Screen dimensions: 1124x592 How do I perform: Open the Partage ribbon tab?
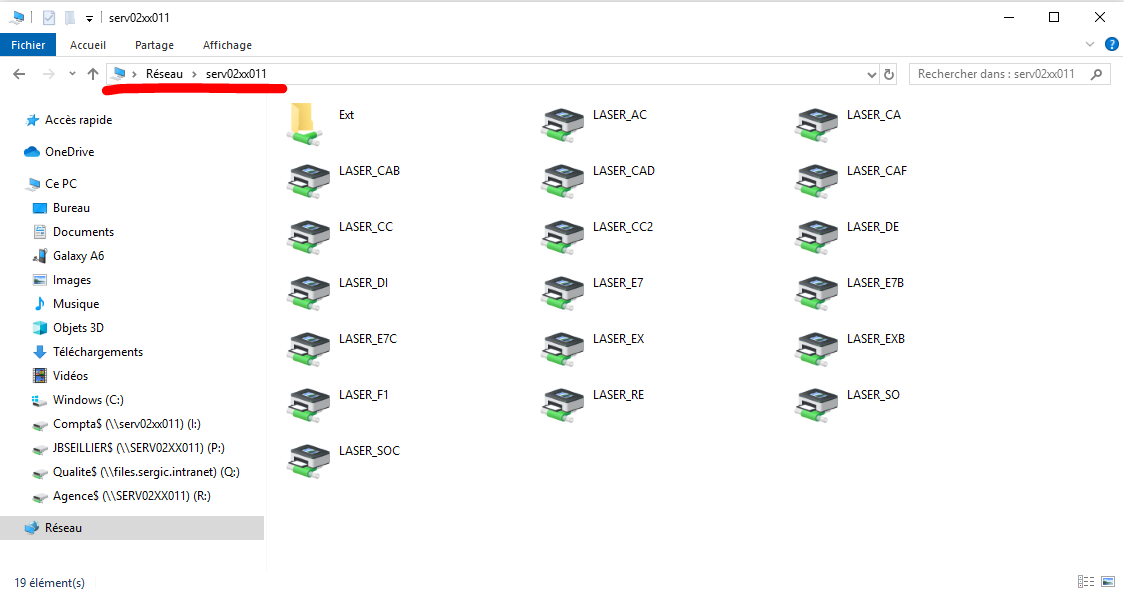[154, 44]
